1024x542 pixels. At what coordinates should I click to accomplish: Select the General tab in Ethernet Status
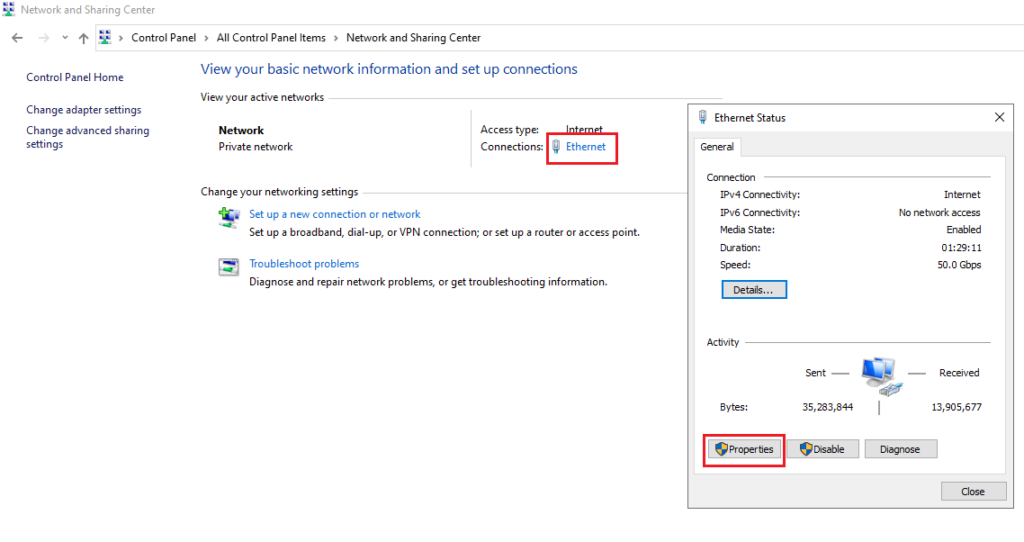pyautogui.click(x=717, y=147)
